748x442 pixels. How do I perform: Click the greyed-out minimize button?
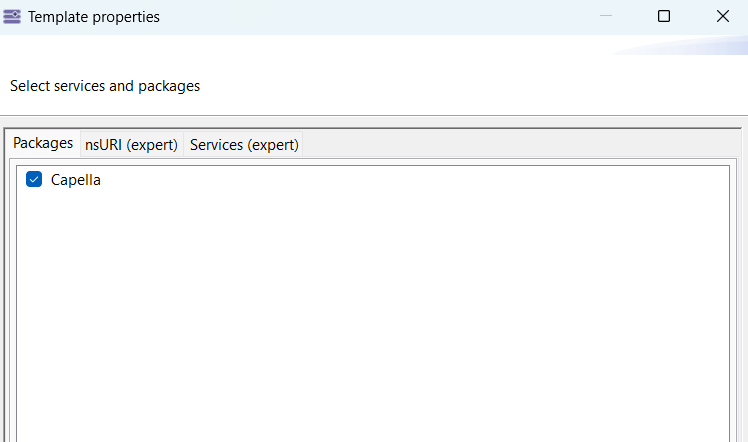(x=604, y=17)
